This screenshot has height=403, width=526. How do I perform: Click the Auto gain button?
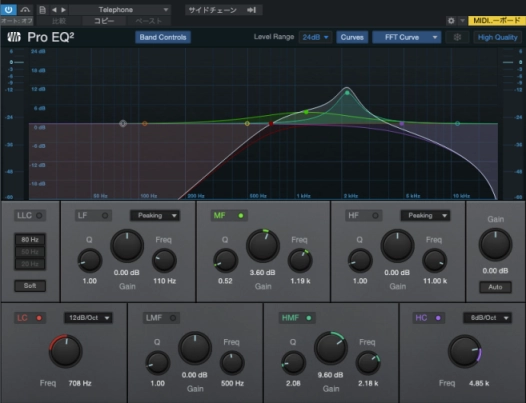coord(495,287)
